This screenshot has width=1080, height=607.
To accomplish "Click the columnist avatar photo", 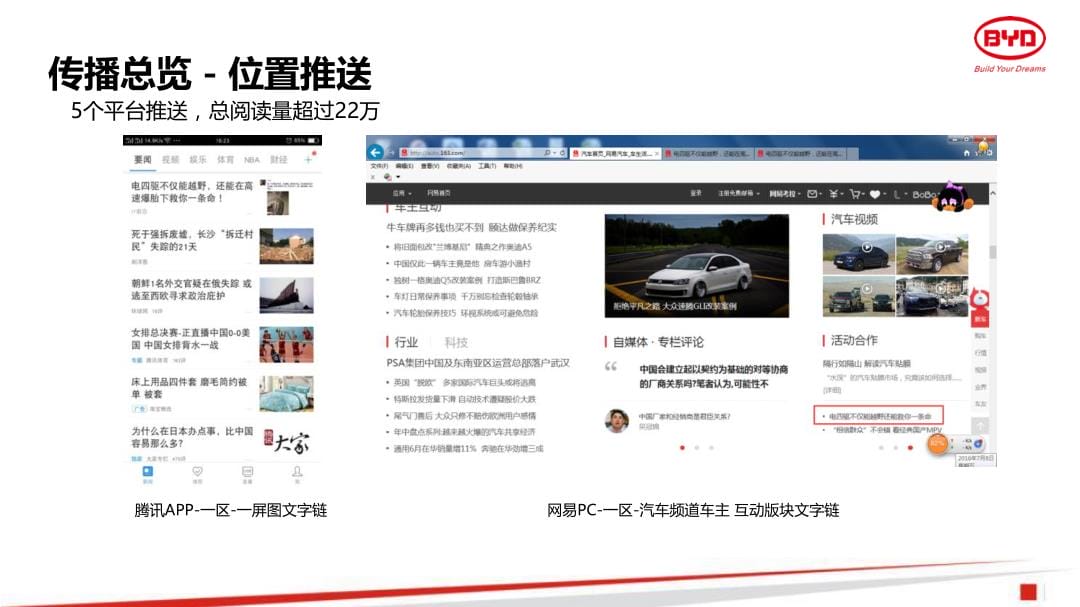I will [x=617, y=420].
